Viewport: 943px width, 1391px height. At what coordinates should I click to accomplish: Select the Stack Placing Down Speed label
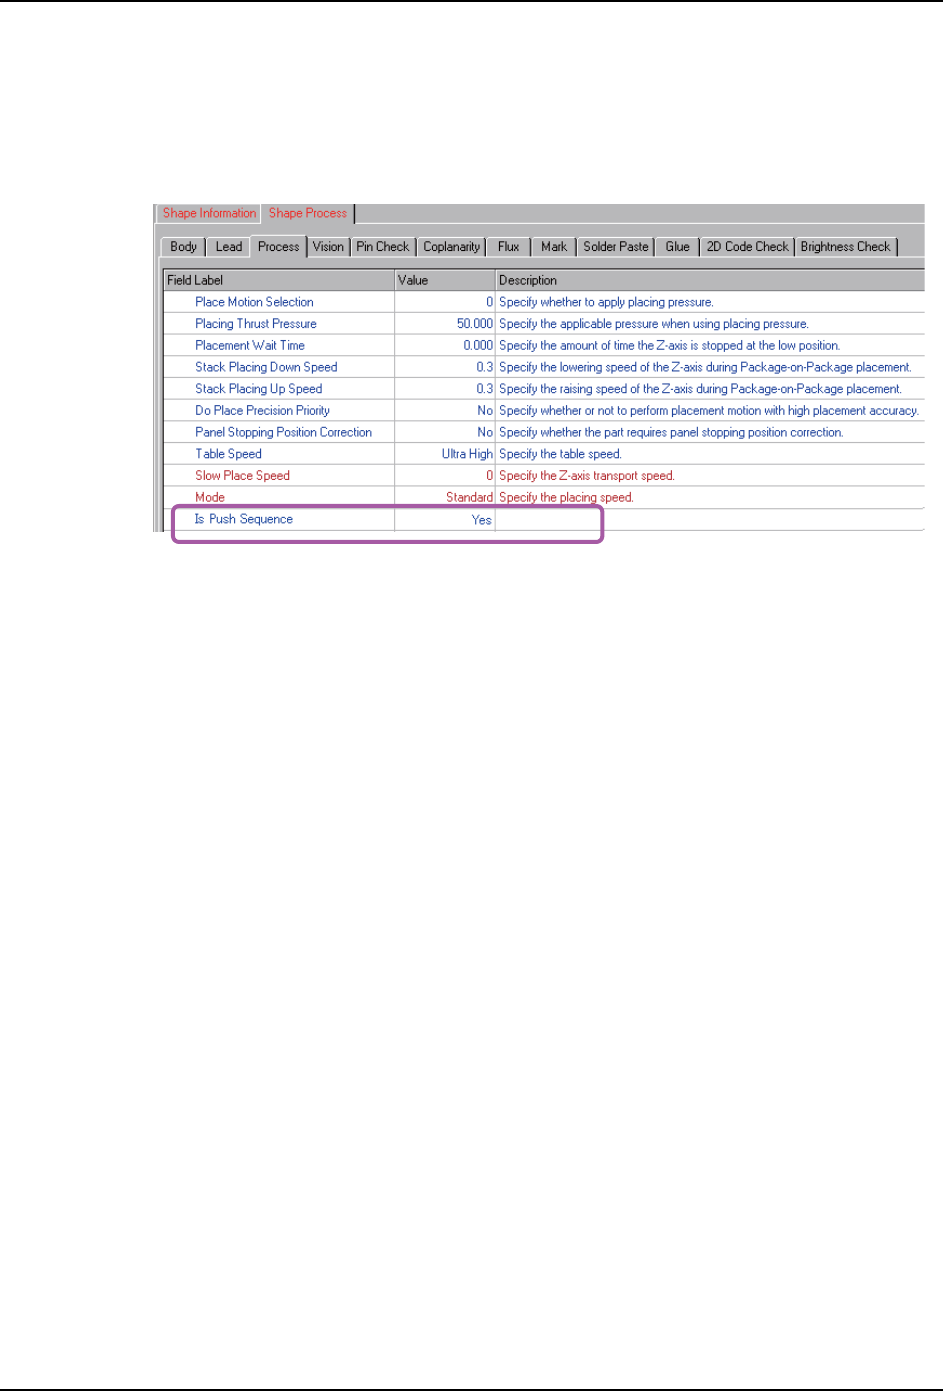click(266, 367)
